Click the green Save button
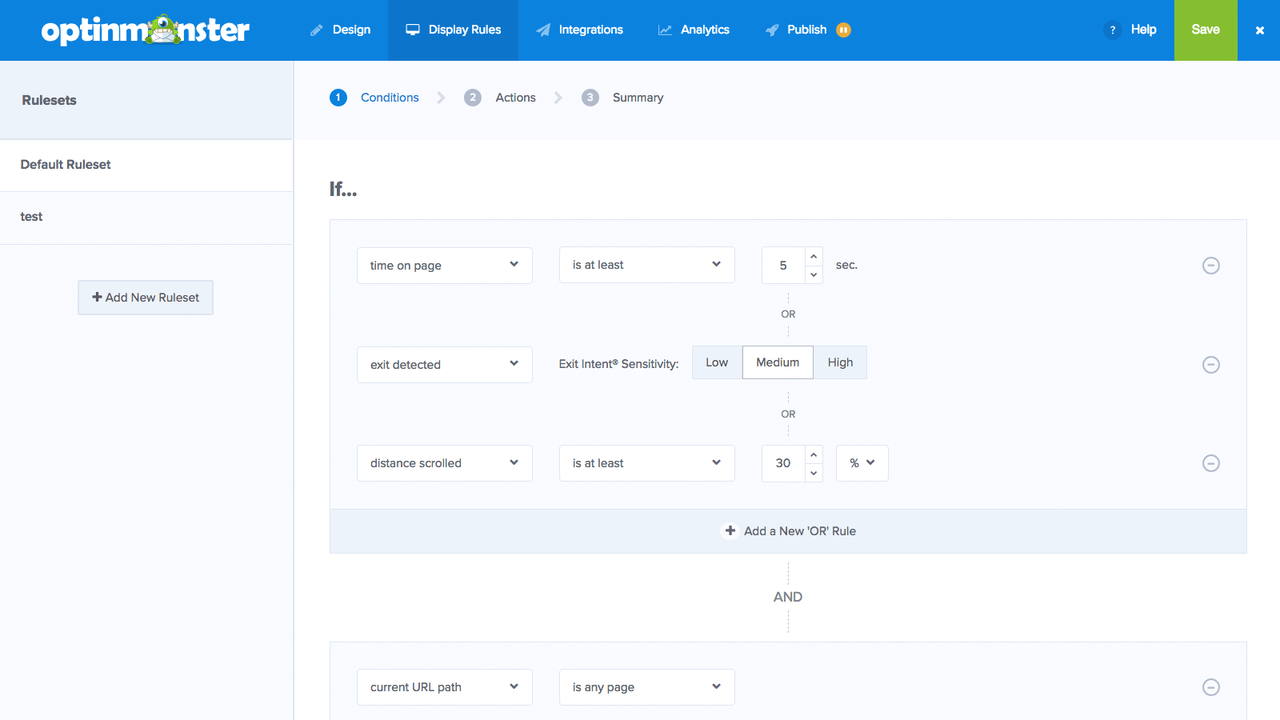The height and width of the screenshot is (720, 1280). point(1205,30)
